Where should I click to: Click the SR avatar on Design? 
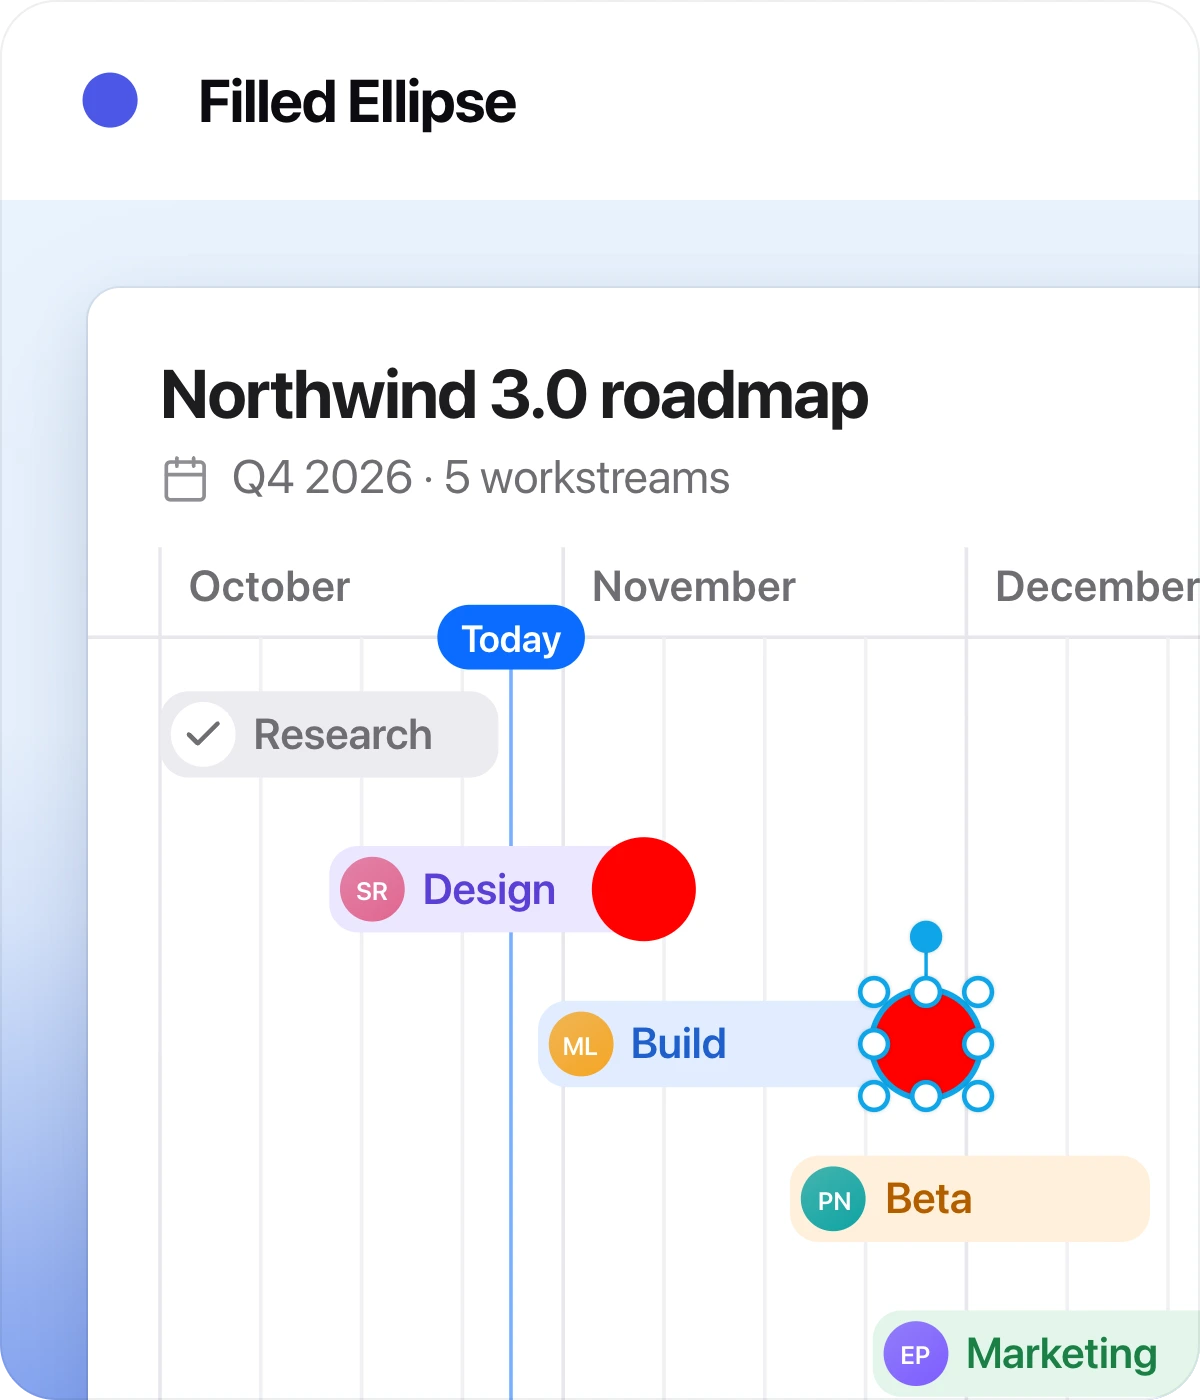372,889
